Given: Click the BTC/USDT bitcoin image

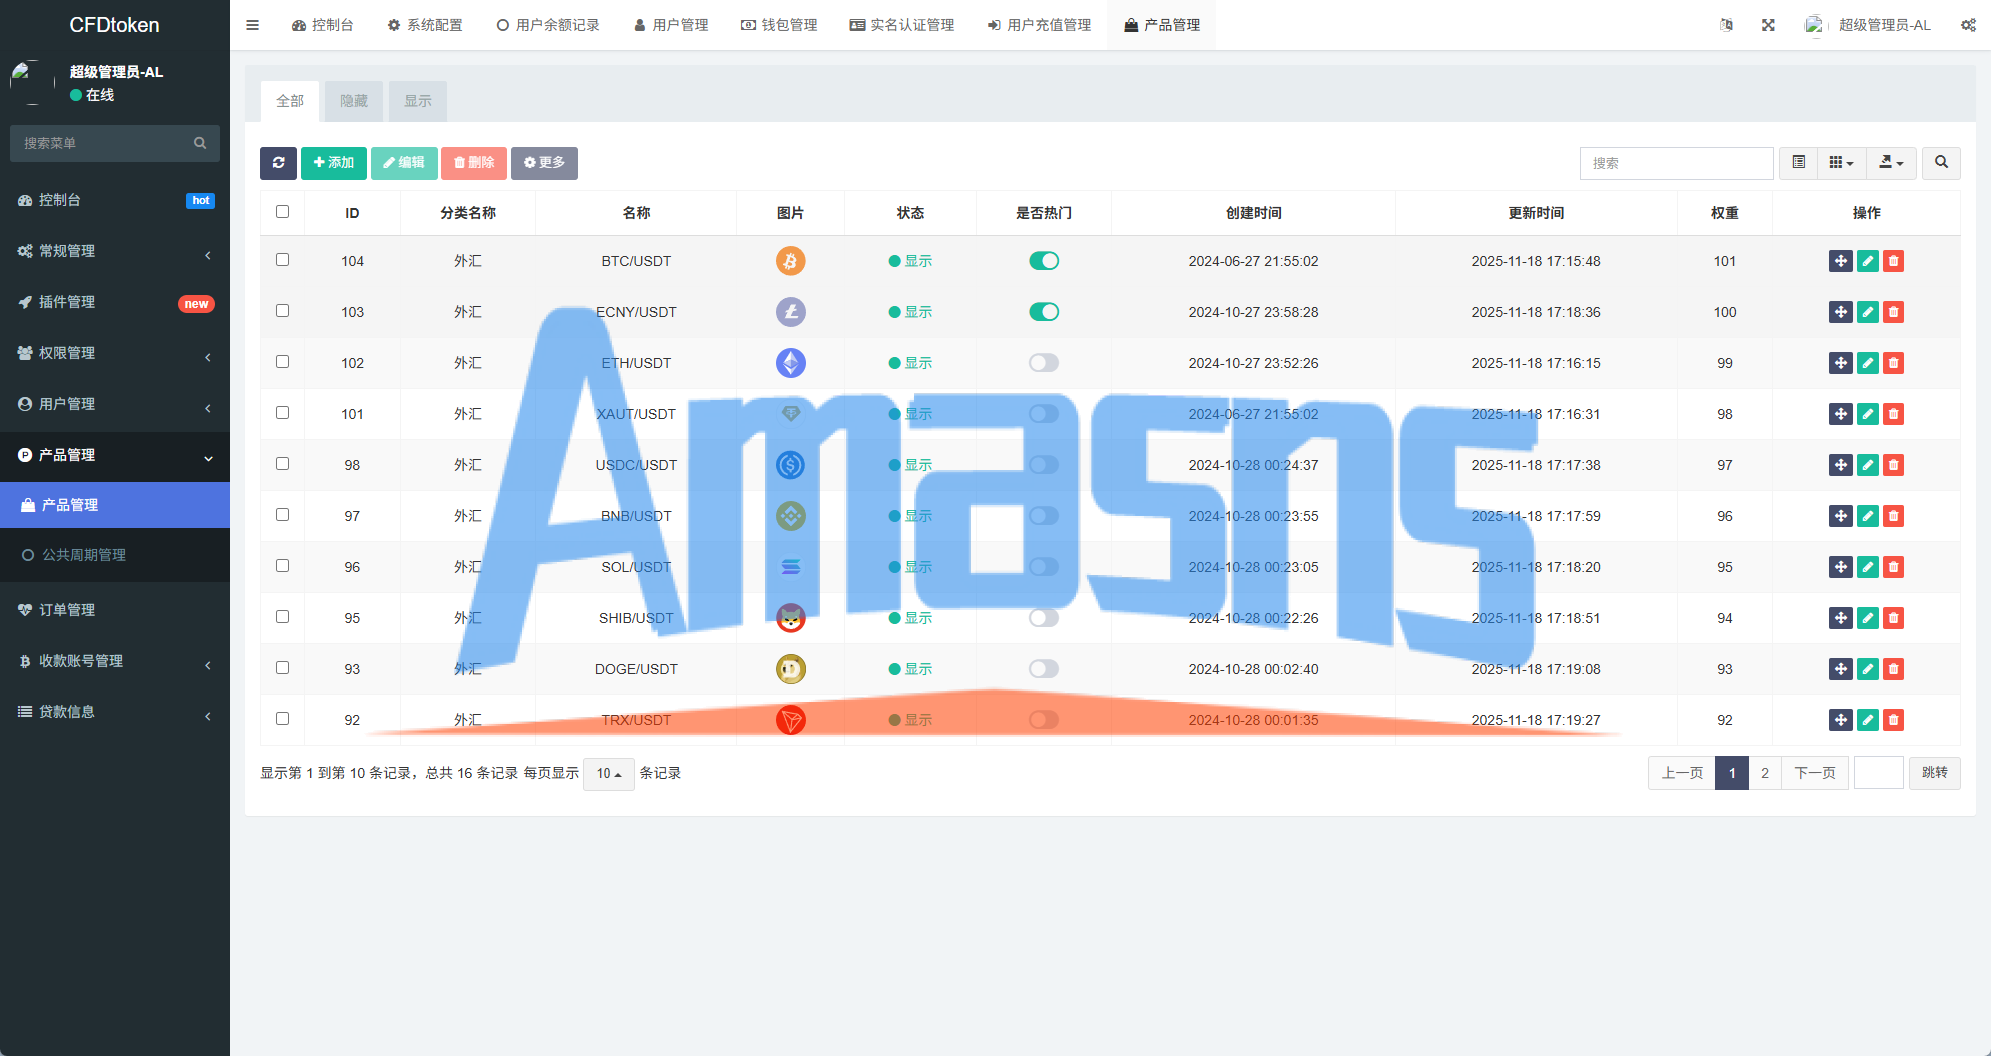Looking at the screenshot, I should coord(790,261).
